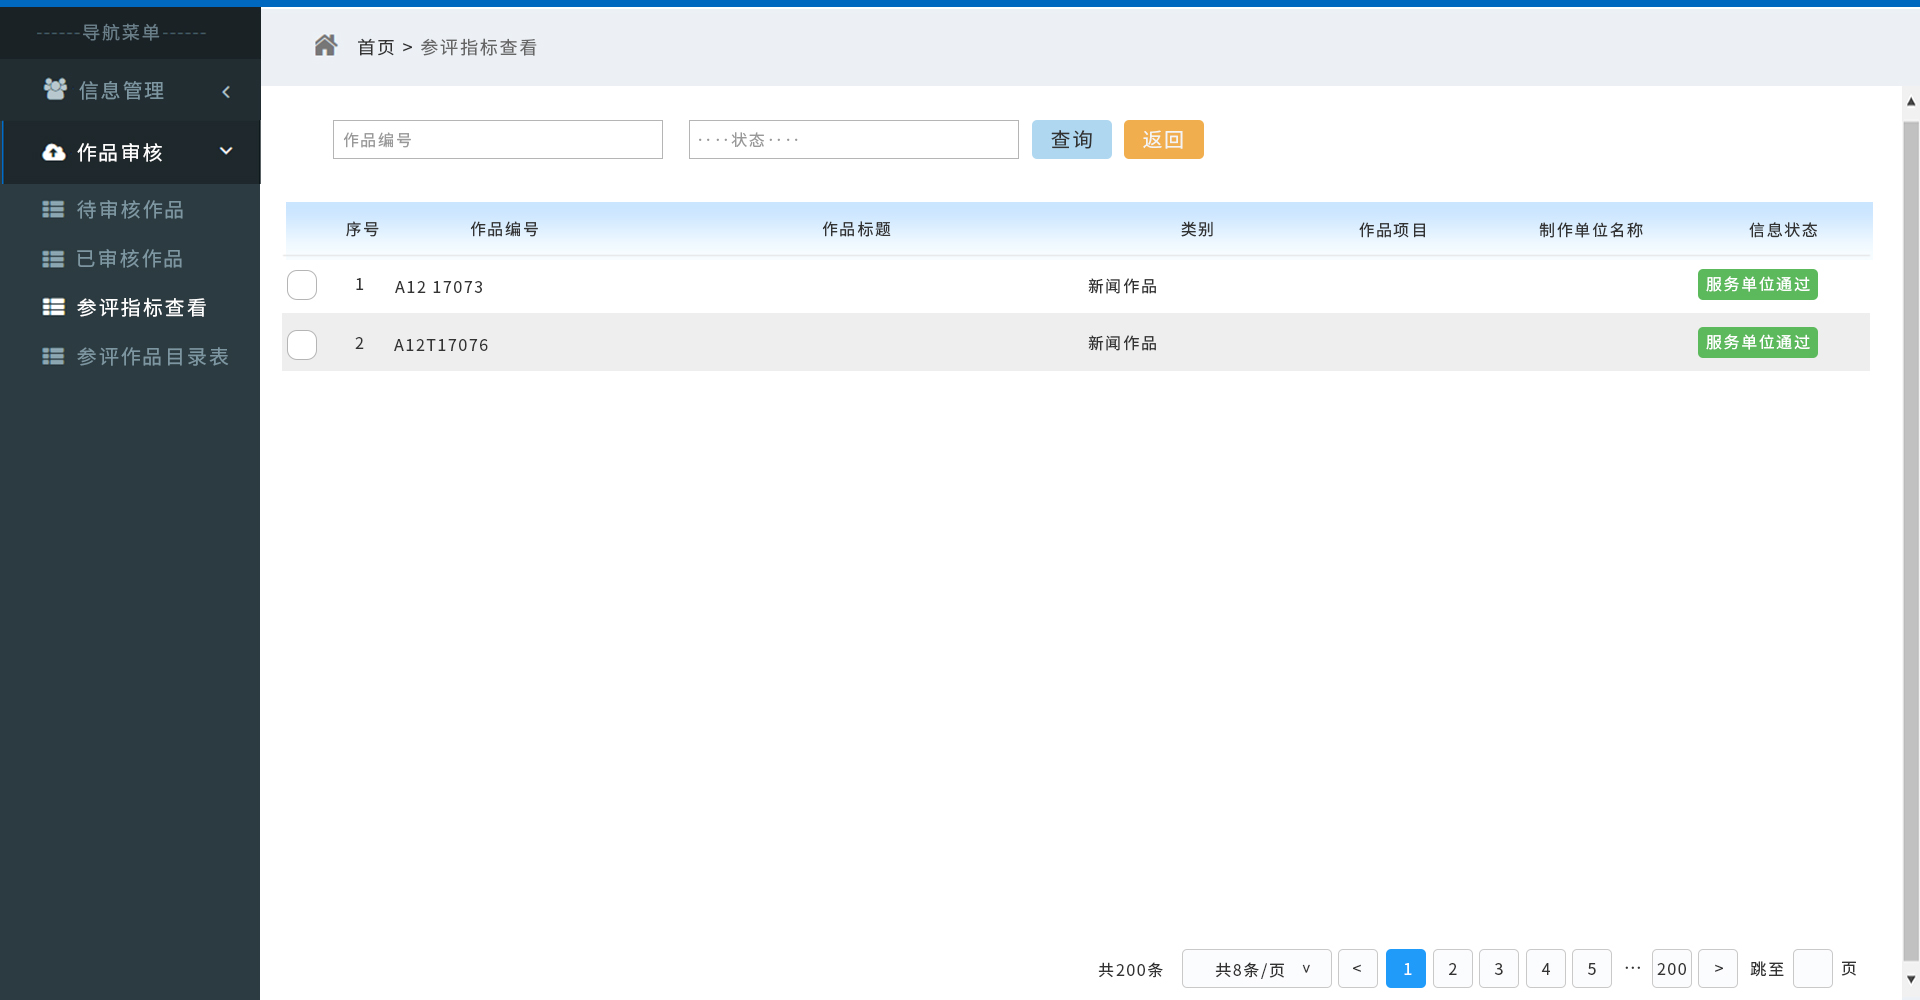The image size is (1920, 1000).
Task: Open the 状态 dropdown filter
Action: pos(853,140)
